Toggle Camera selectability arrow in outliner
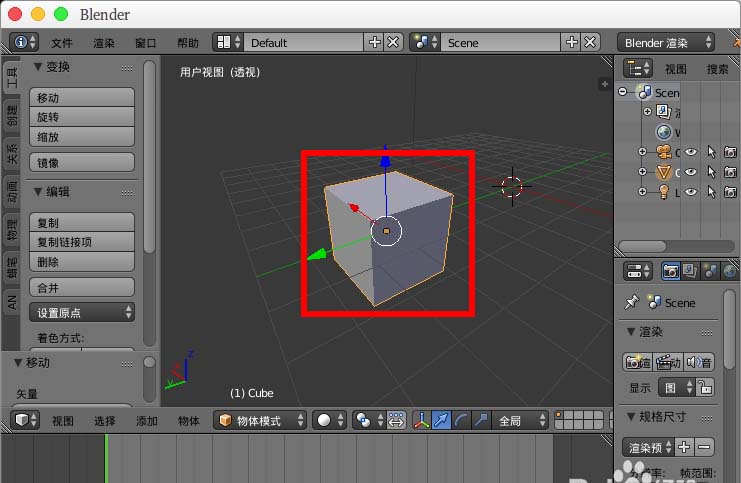Viewport: 741px width, 483px height. pyautogui.click(x=711, y=152)
